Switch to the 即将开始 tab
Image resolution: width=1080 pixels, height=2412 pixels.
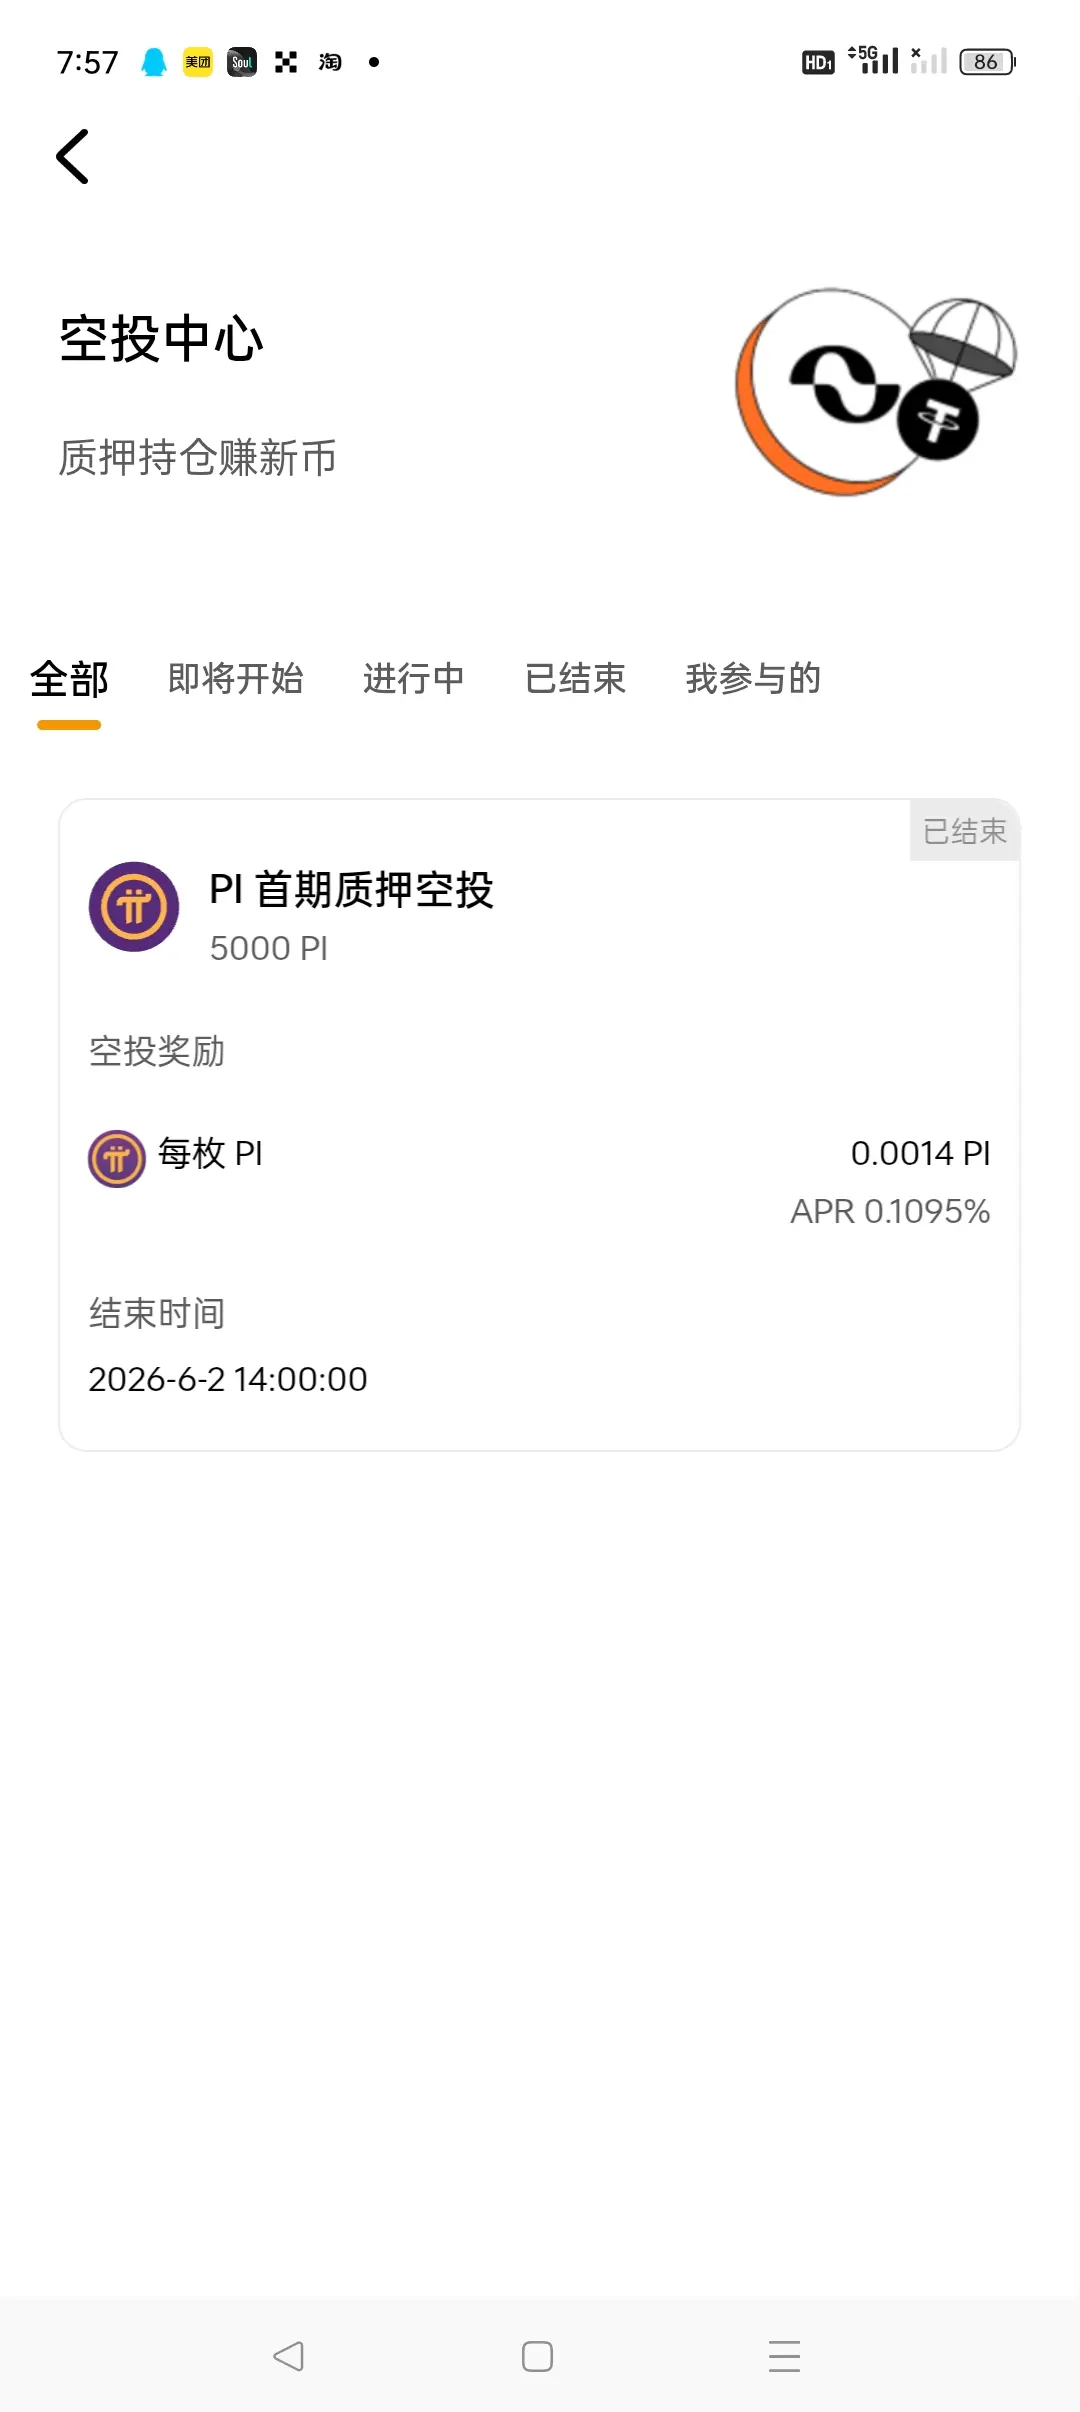[x=236, y=679]
